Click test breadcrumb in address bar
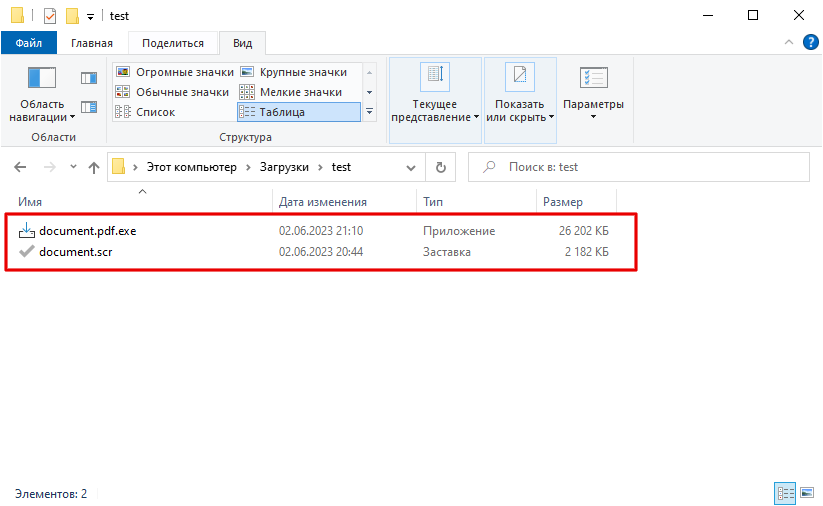Screen dimensions: 823x506 [x=341, y=167]
